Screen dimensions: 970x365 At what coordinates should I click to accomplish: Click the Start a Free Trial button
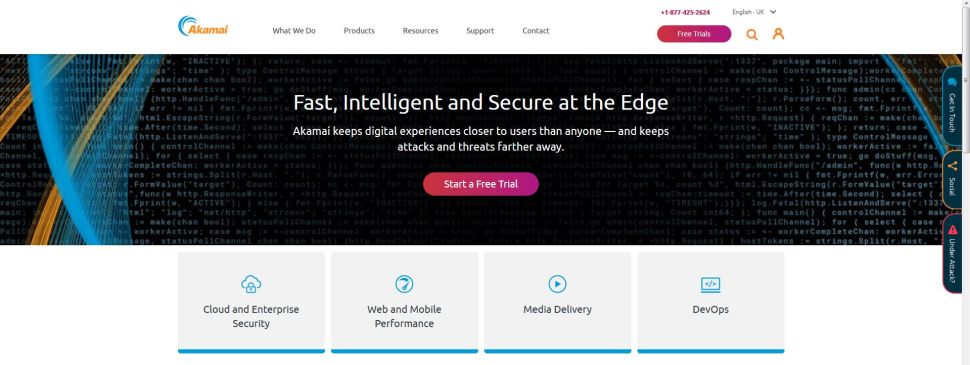click(481, 184)
